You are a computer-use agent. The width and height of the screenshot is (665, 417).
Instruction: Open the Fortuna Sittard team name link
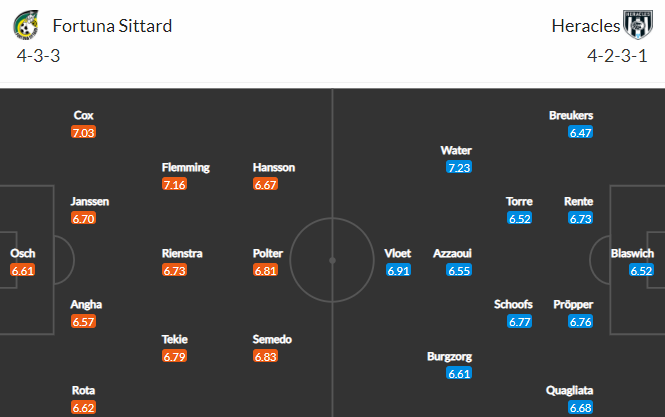click(x=112, y=26)
